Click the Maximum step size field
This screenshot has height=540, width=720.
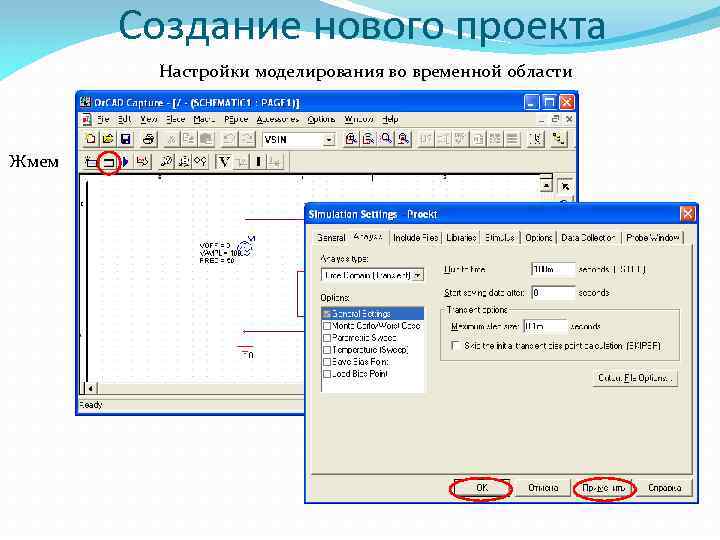546,326
